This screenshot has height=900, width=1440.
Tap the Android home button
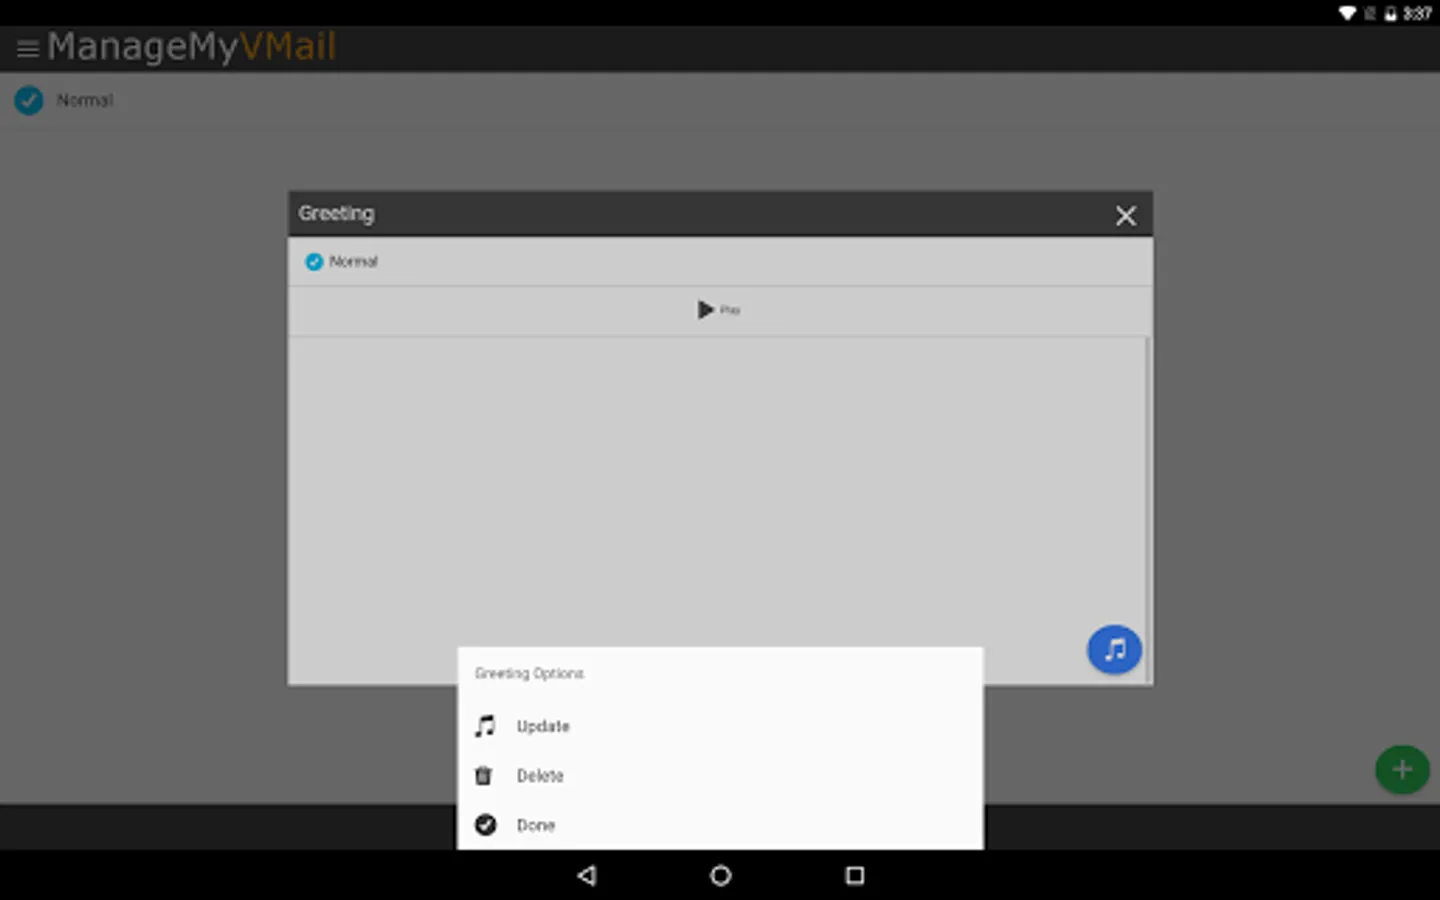tap(720, 876)
